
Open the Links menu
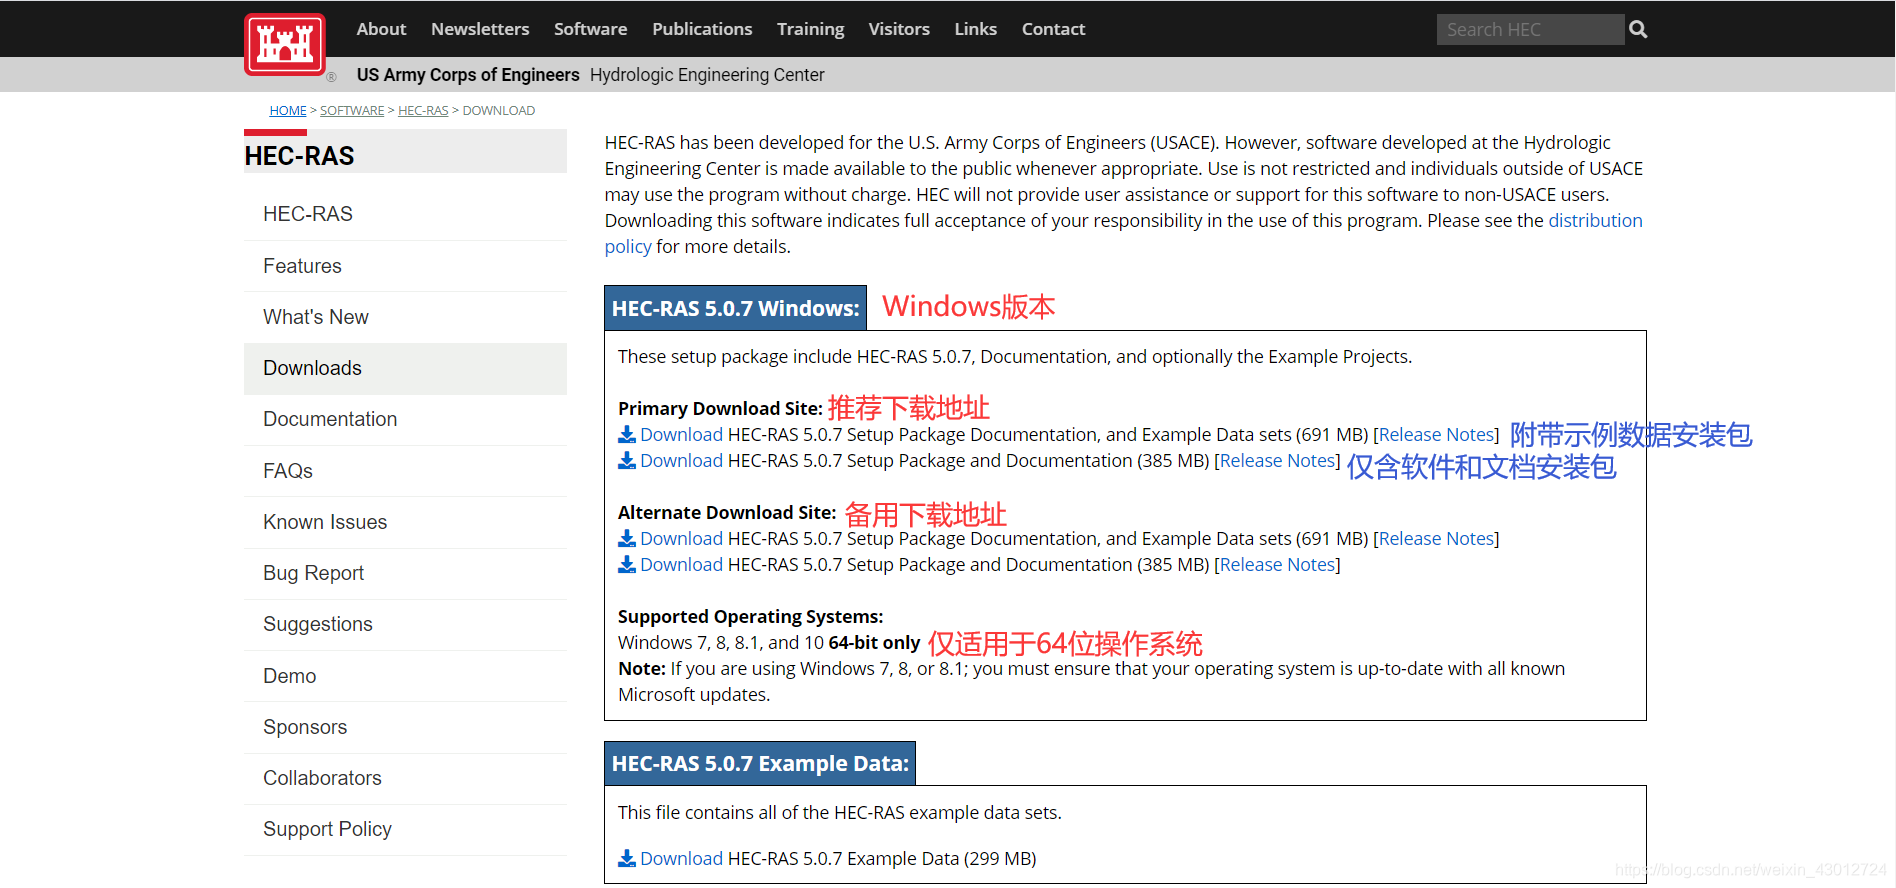tap(975, 29)
